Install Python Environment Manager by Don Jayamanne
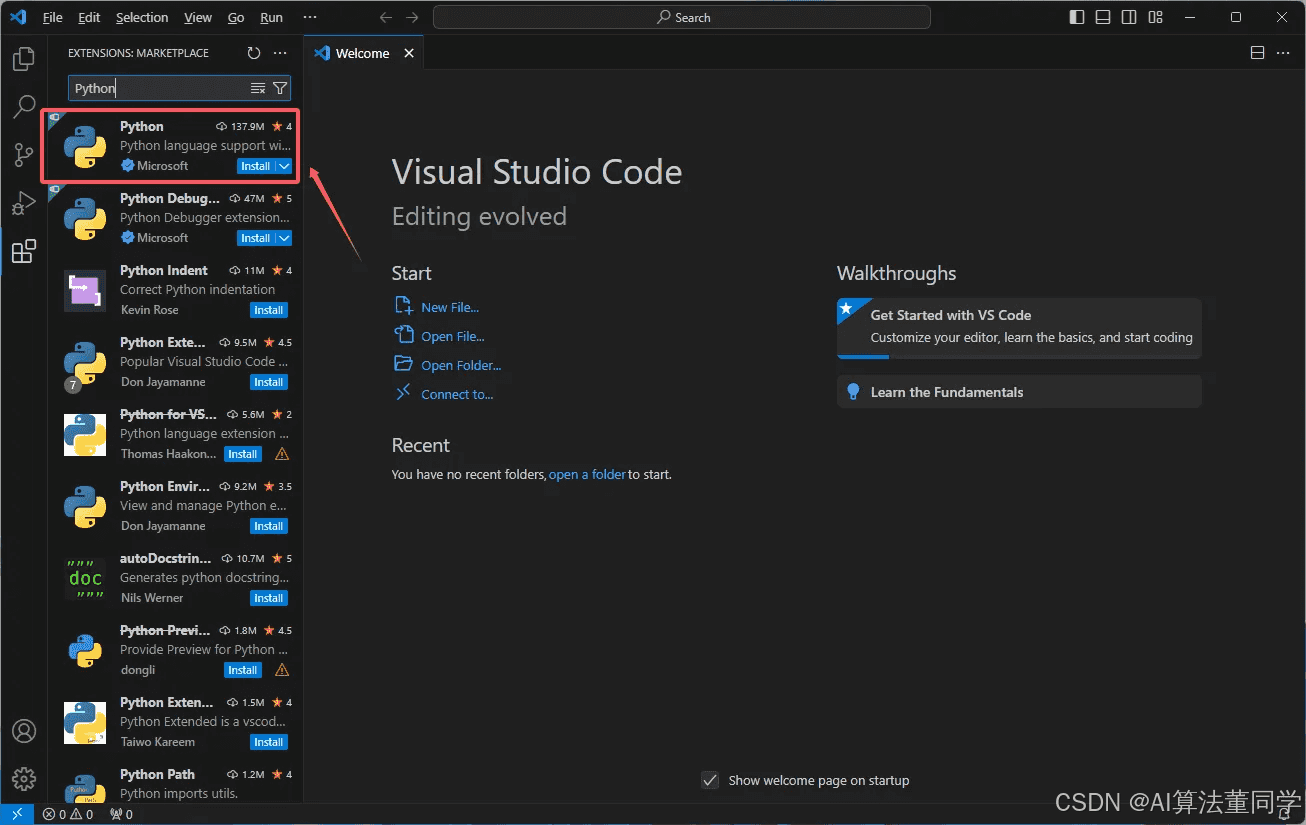 (x=269, y=526)
